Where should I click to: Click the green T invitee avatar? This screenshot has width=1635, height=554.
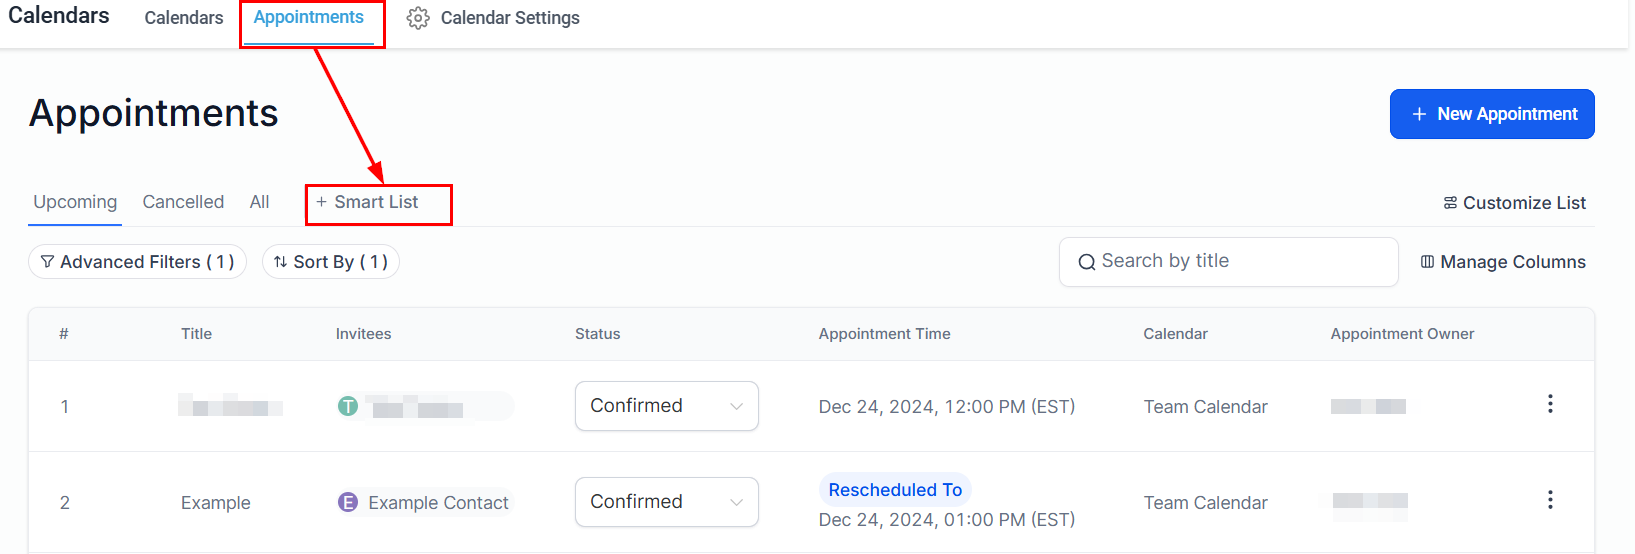(x=347, y=406)
